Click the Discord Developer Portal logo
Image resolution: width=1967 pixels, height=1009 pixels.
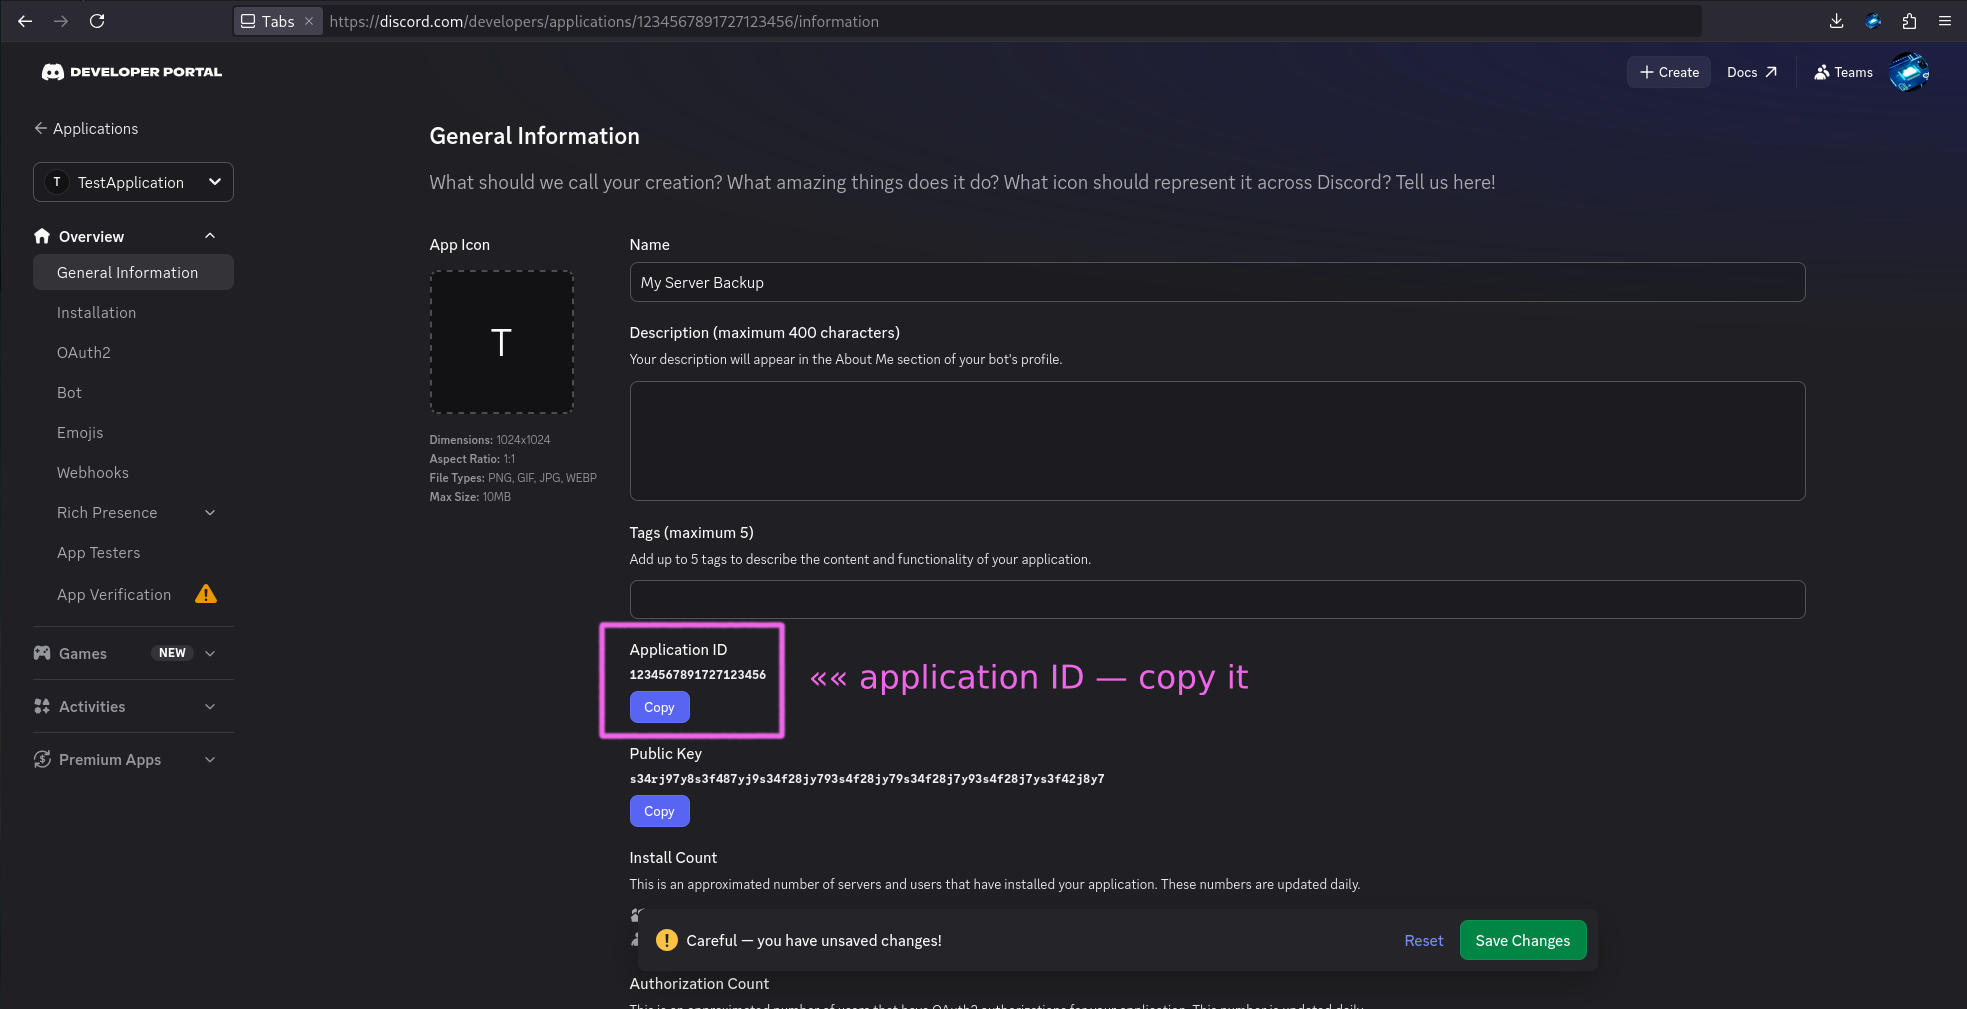132,72
